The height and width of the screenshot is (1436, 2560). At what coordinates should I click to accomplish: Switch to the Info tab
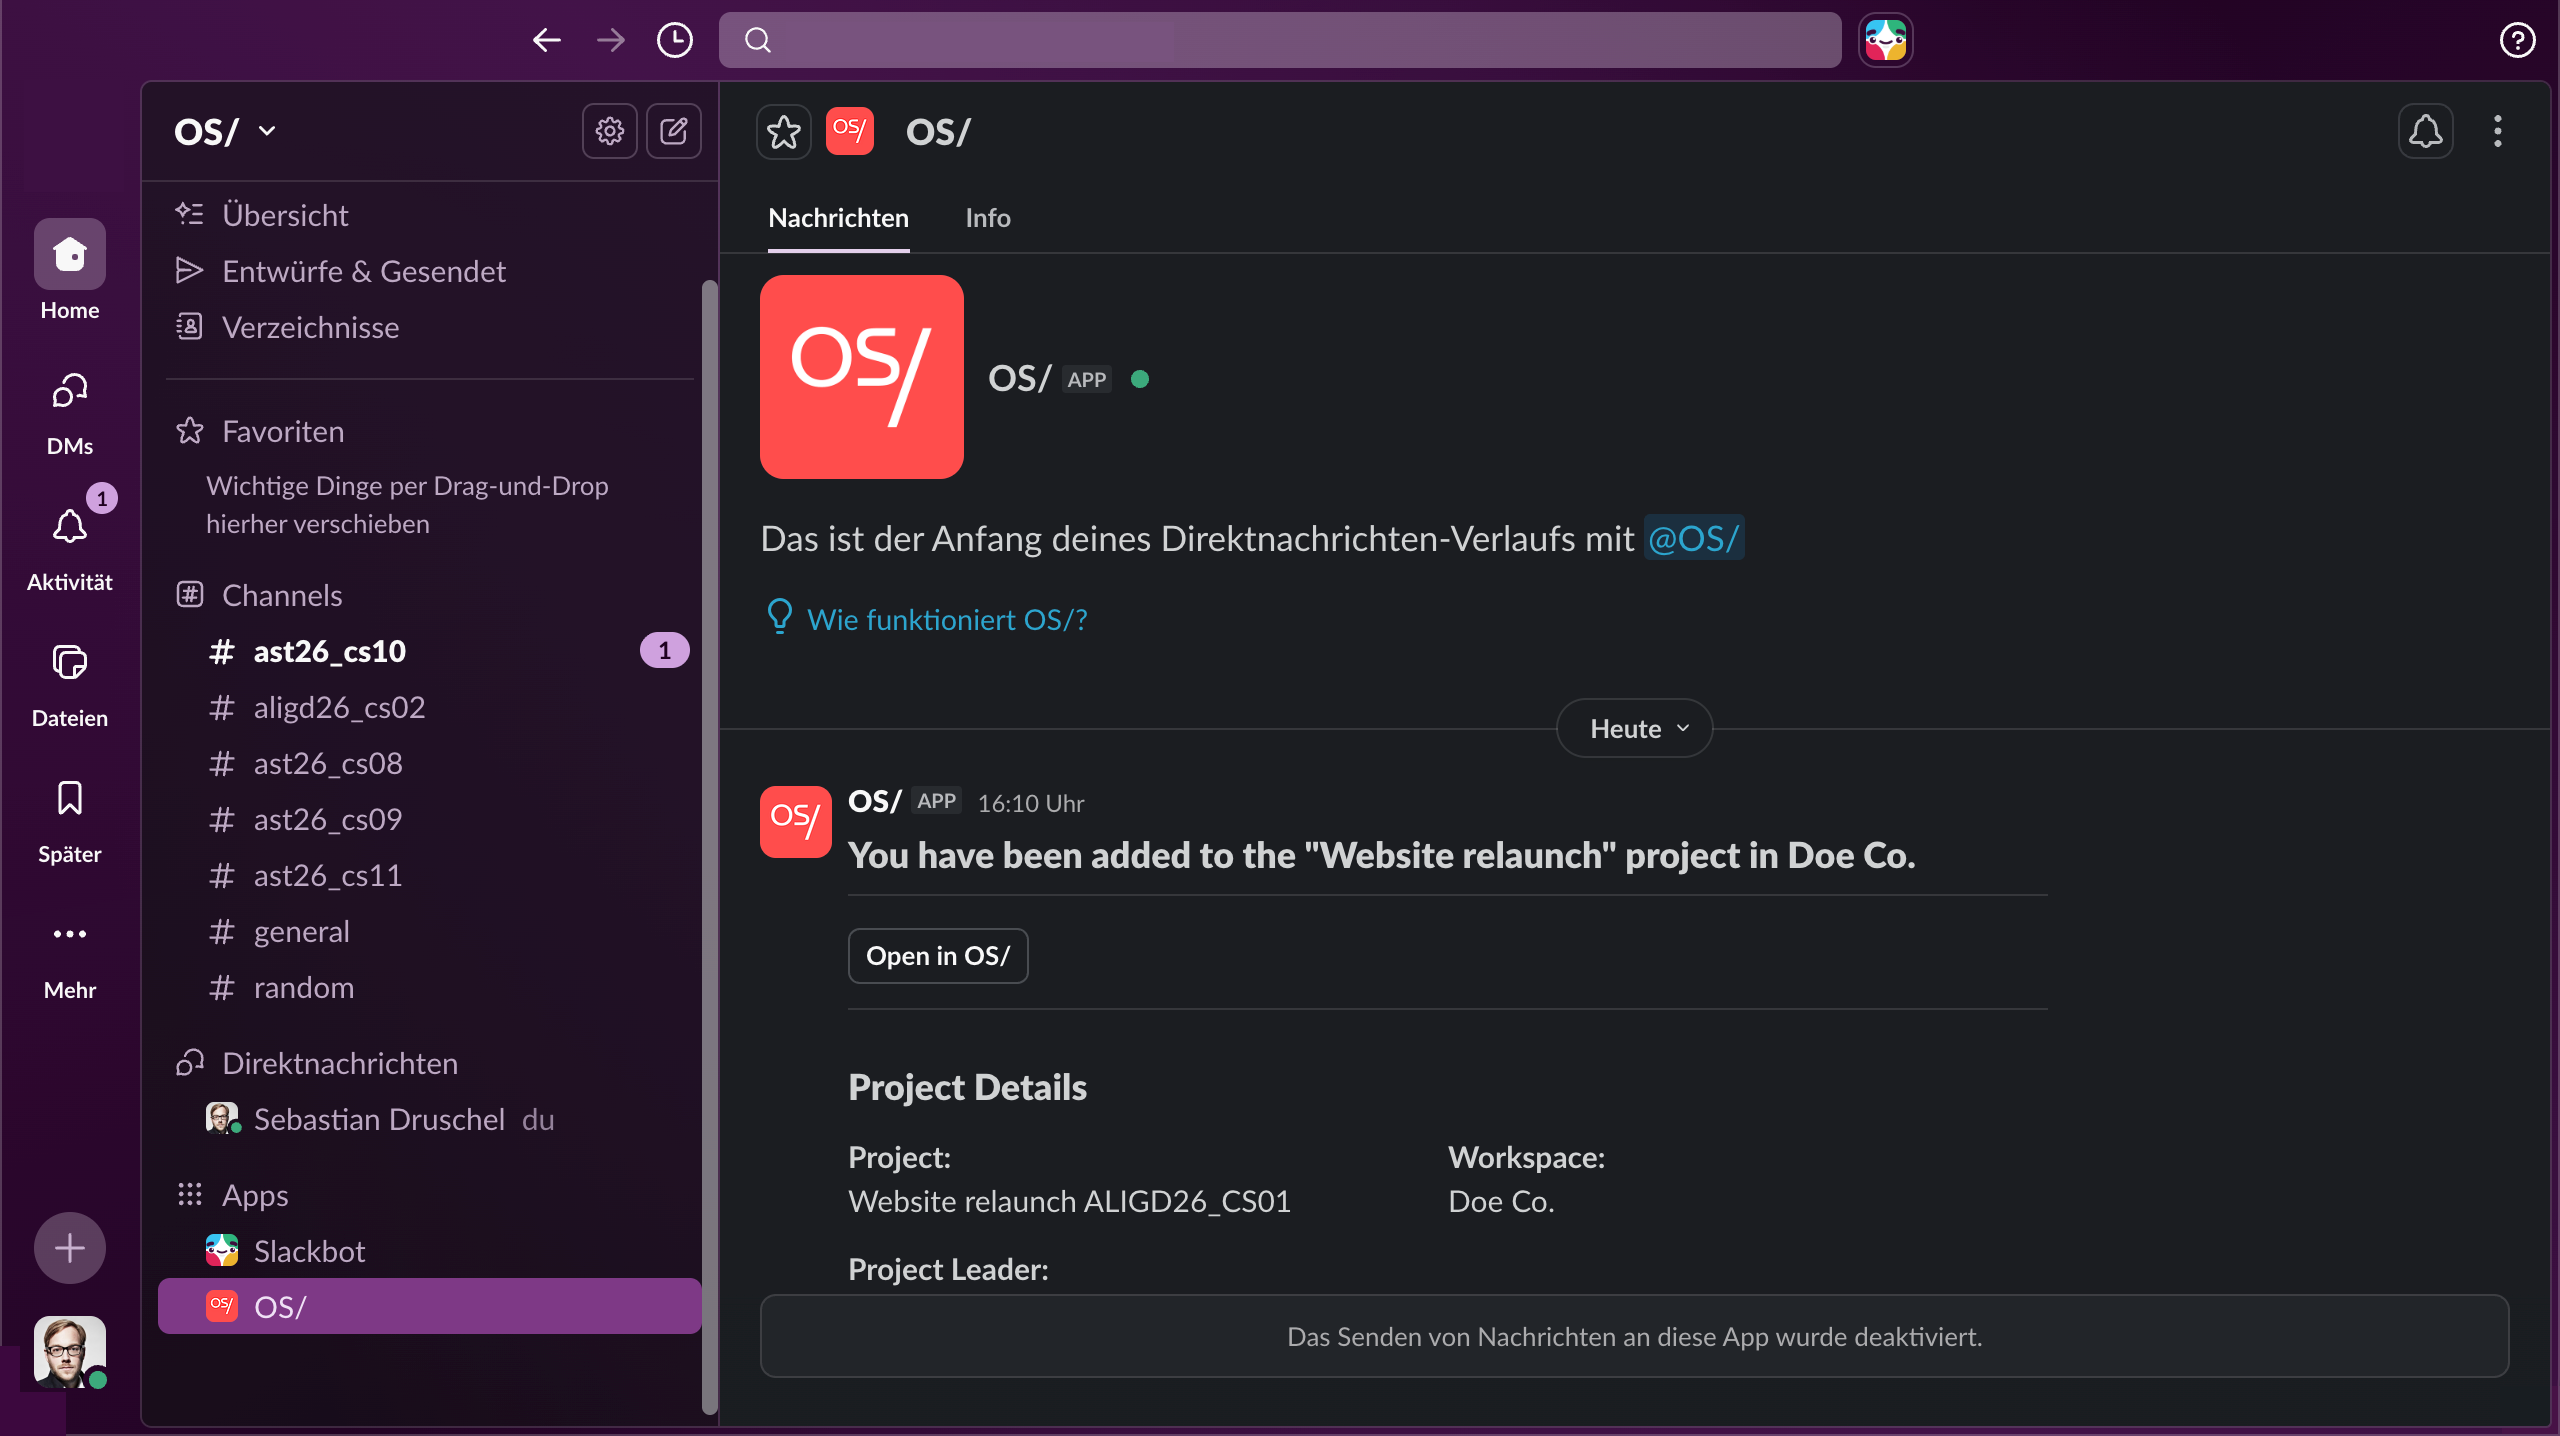(x=987, y=218)
